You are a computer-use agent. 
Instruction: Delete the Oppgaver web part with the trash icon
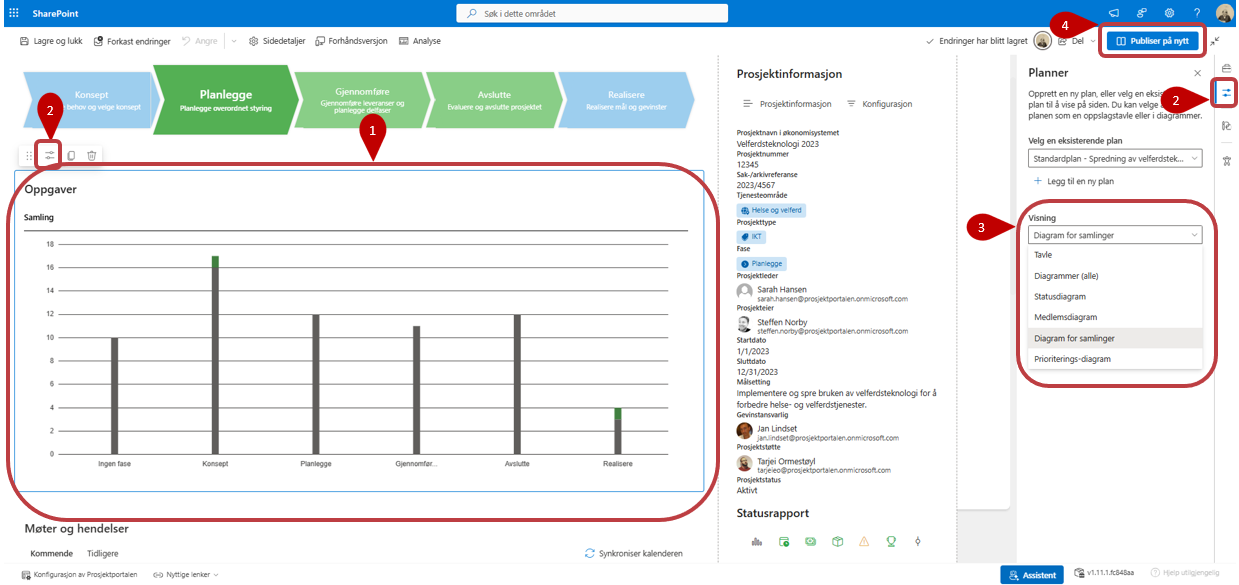[91, 155]
